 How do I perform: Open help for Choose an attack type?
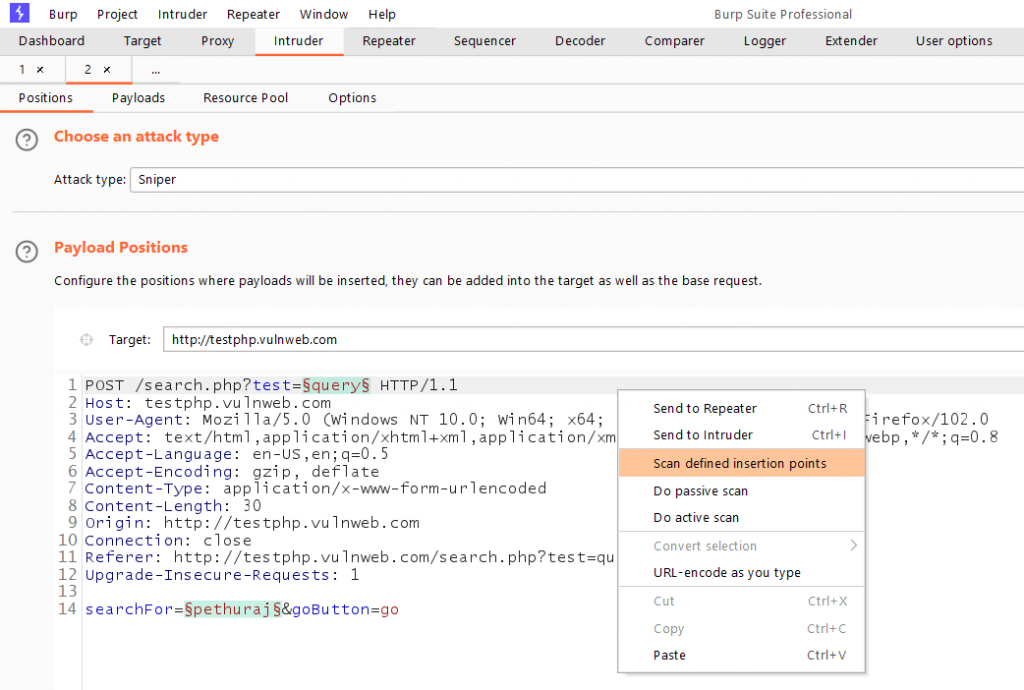click(x=27, y=140)
